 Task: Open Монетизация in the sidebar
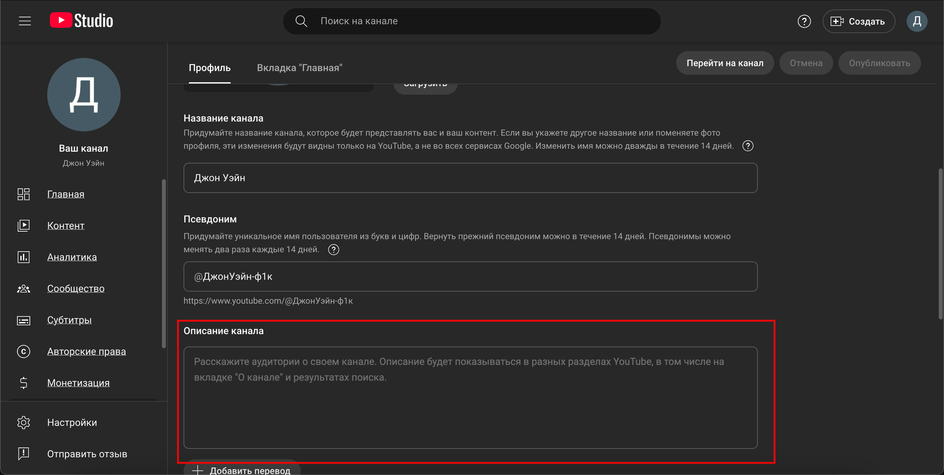coord(78,383)
